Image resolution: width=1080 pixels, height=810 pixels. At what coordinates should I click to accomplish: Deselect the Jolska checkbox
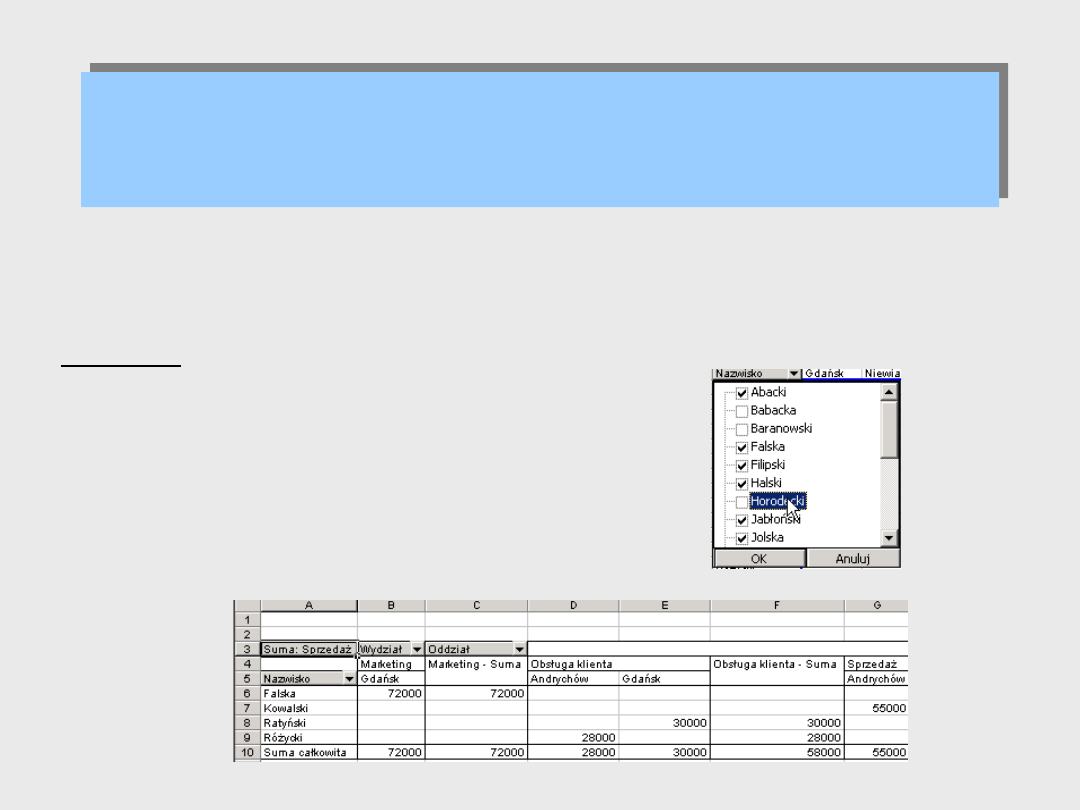pos(742,538)
